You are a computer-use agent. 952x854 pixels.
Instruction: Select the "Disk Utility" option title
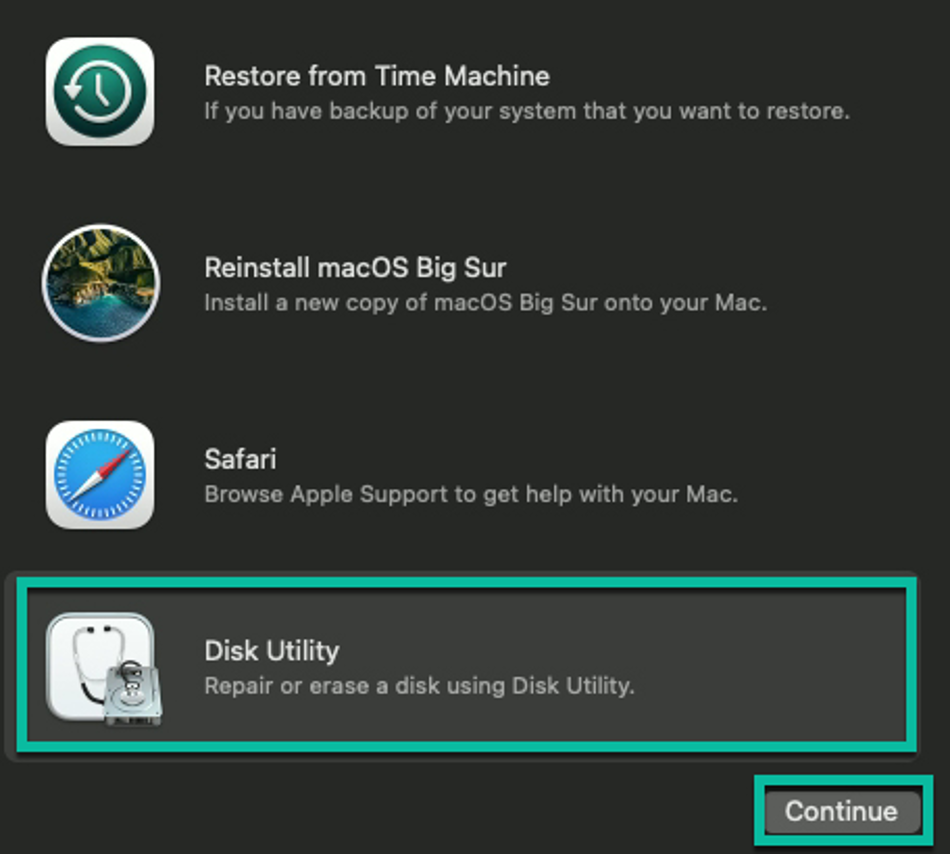tap(272, 651)
